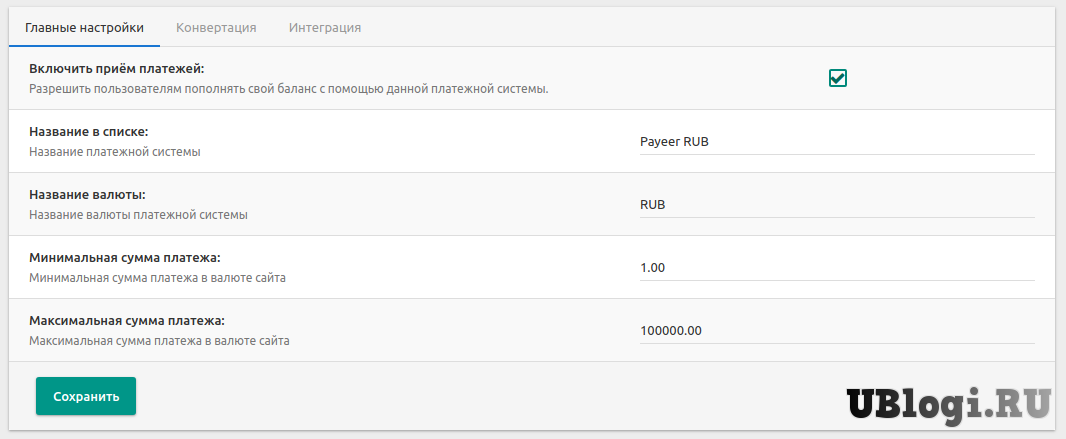1066x439 pixels.
Task: Click the UBlogi.RU logo
Action: tap(949, 404)
